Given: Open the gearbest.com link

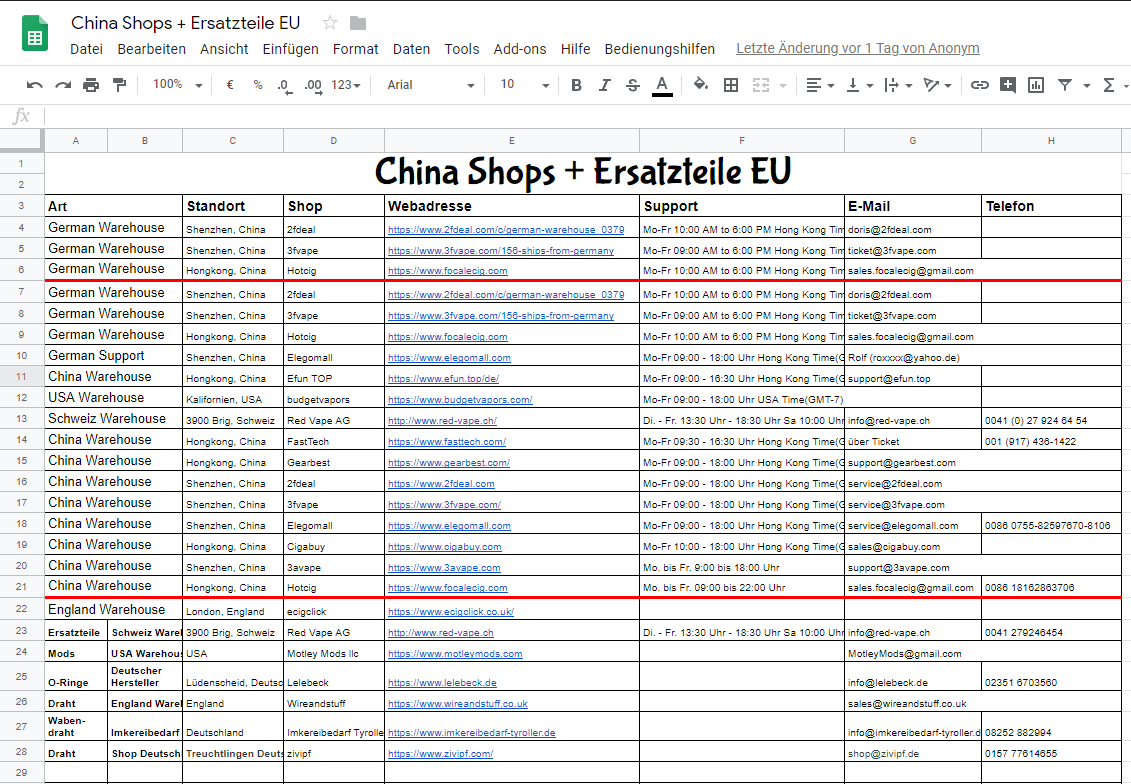Looking at the screenshot, I should [x=449, y=462].
